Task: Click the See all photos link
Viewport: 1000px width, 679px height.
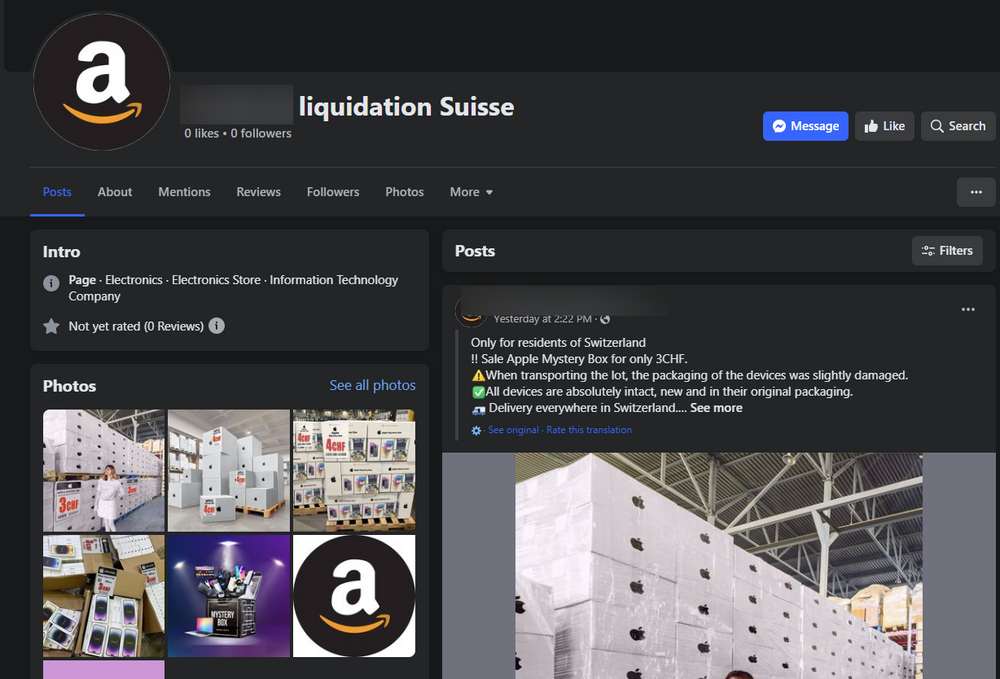Action: pyautogui.click(x=372, y=385)
